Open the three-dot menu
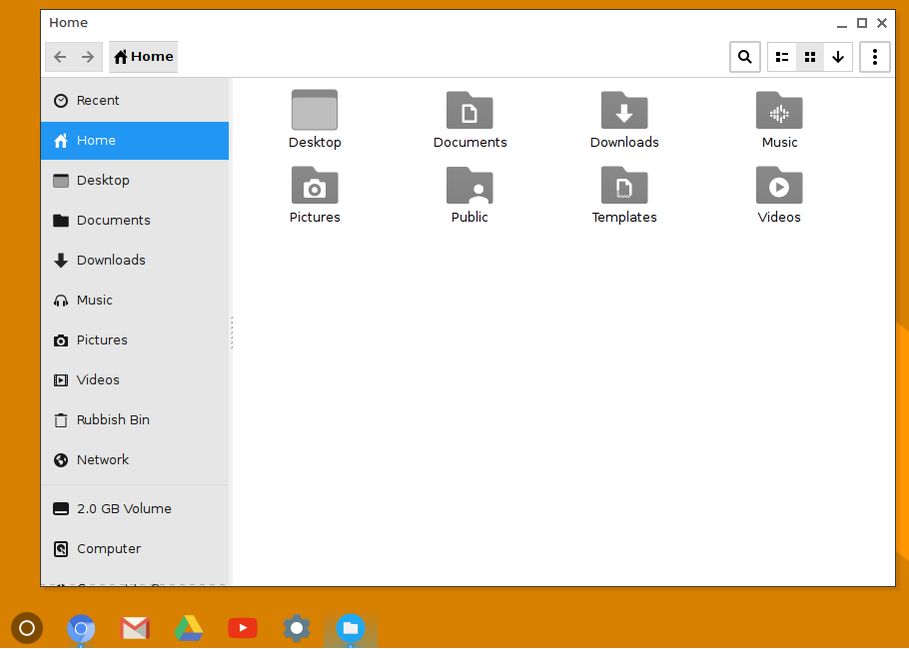 (874, 57)
